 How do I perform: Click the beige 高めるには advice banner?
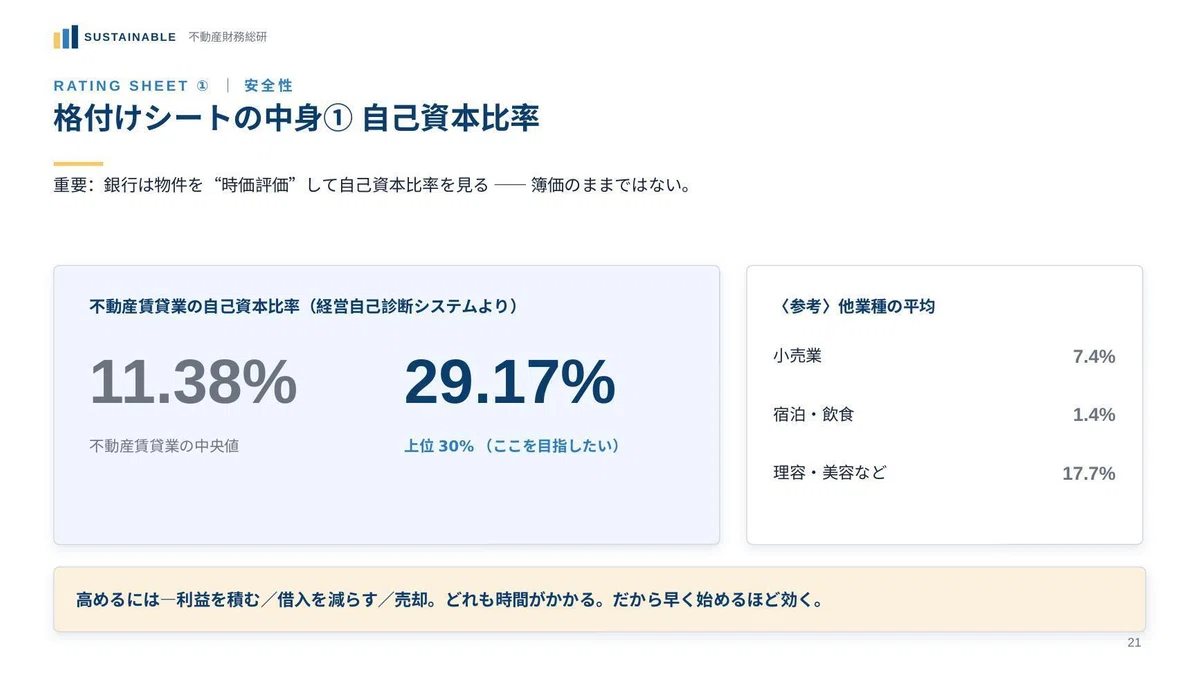tap(599, 600)
